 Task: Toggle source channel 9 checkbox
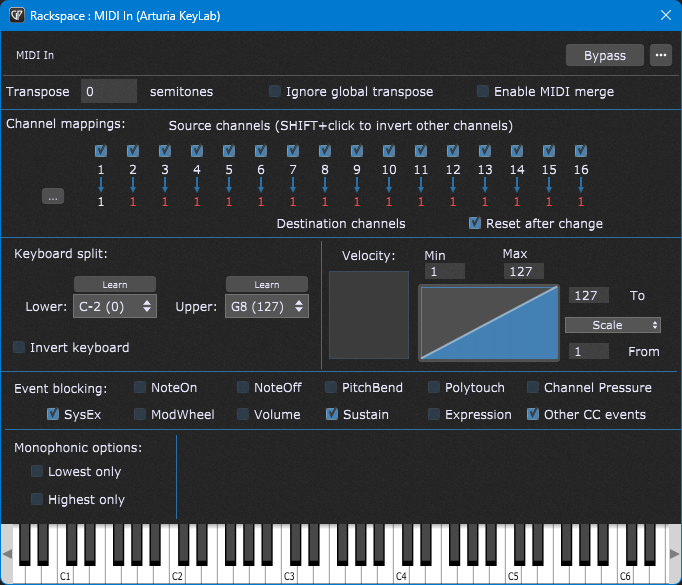[357, 150]
